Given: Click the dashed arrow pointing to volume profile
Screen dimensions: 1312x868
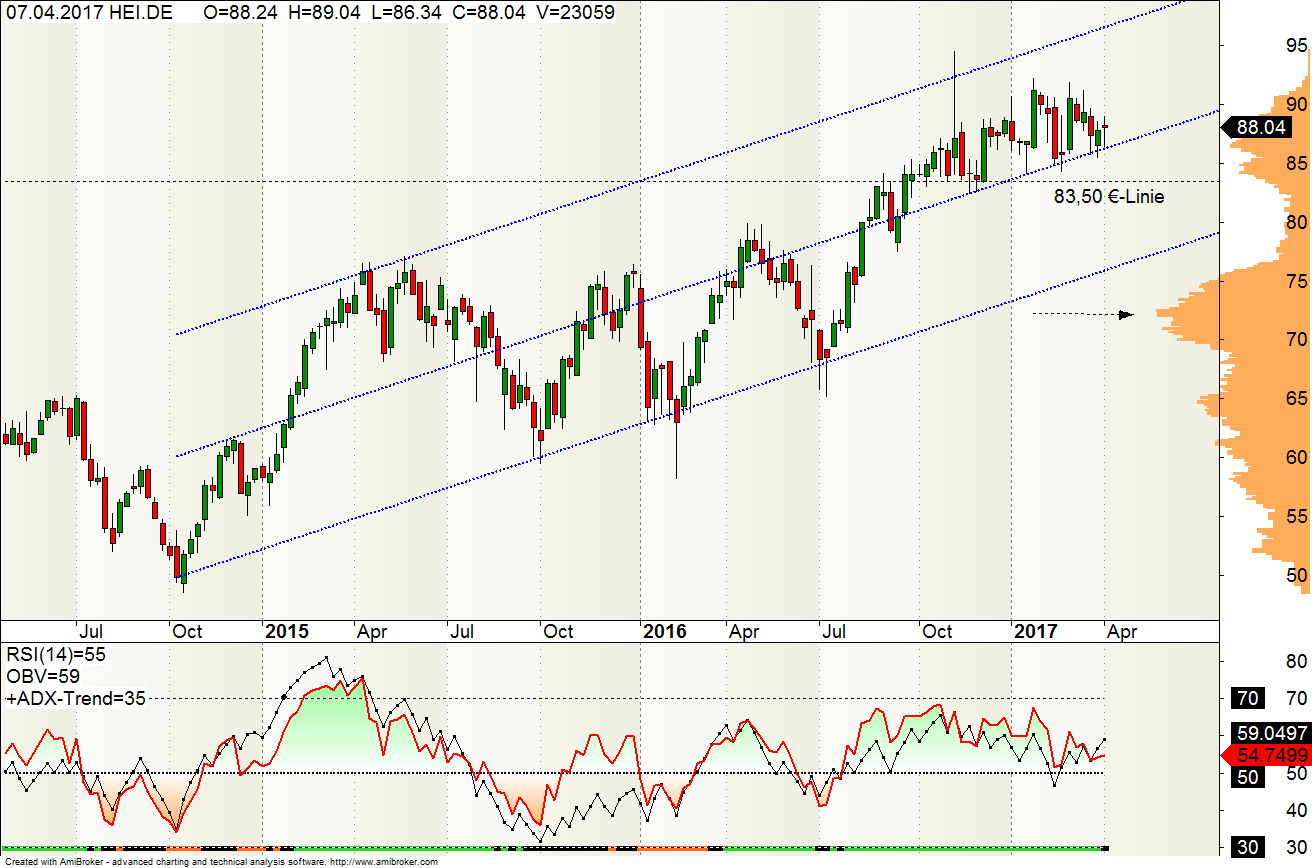Looking at the screenshot, I should (x=1083, y=314).
